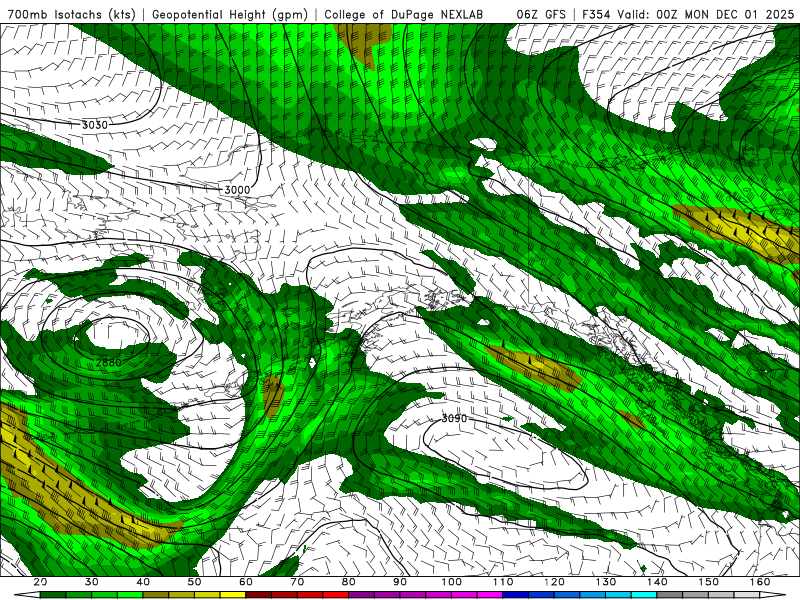Pick the bright yellow swatch on the color bar
This screenshot has width=800, height=600.
point(233,595)
